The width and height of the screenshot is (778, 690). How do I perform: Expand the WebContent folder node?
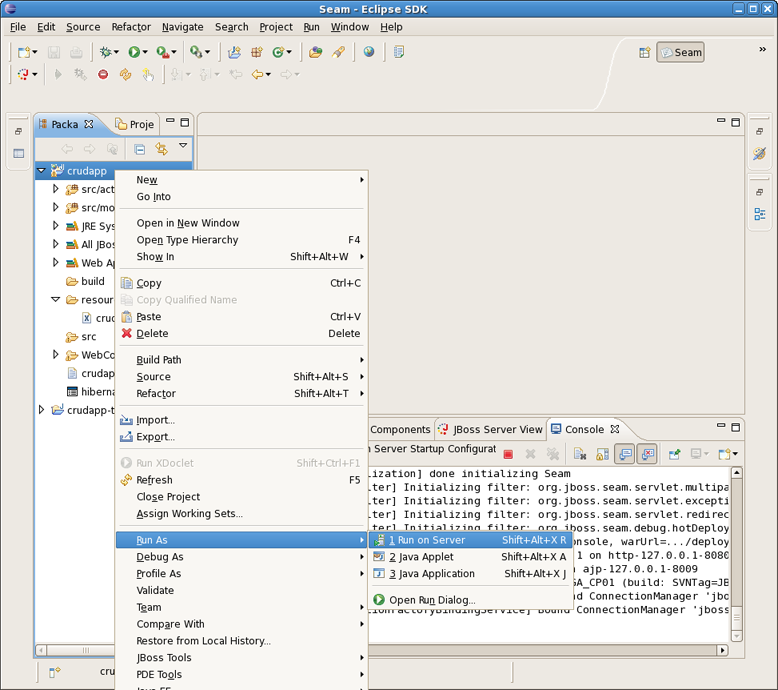pos(56,354)
